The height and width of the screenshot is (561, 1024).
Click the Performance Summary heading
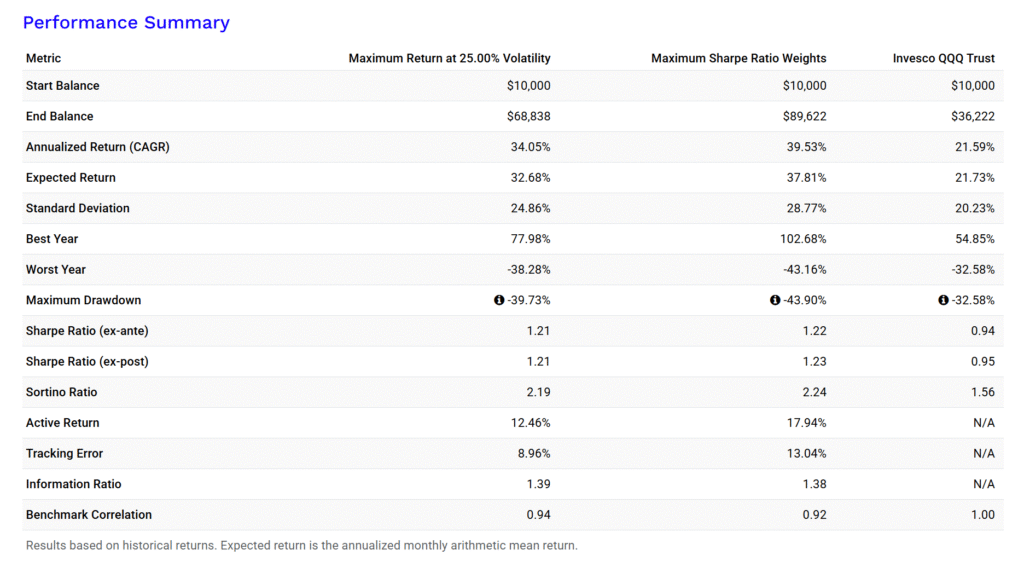pos(126,22)
